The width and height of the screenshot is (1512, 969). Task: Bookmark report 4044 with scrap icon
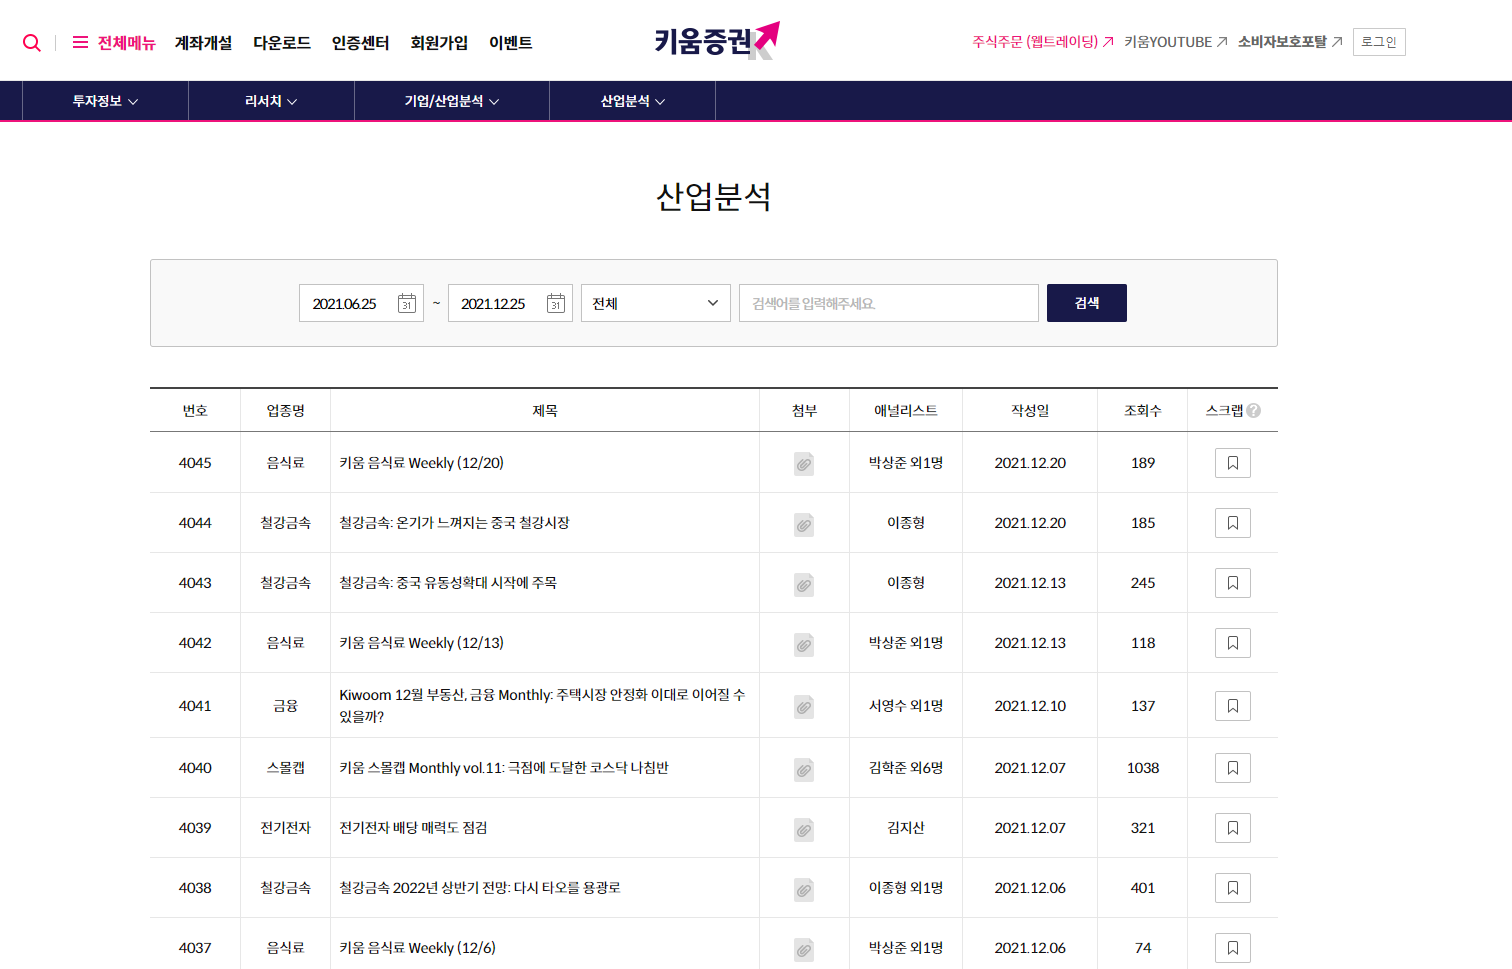1233,523
